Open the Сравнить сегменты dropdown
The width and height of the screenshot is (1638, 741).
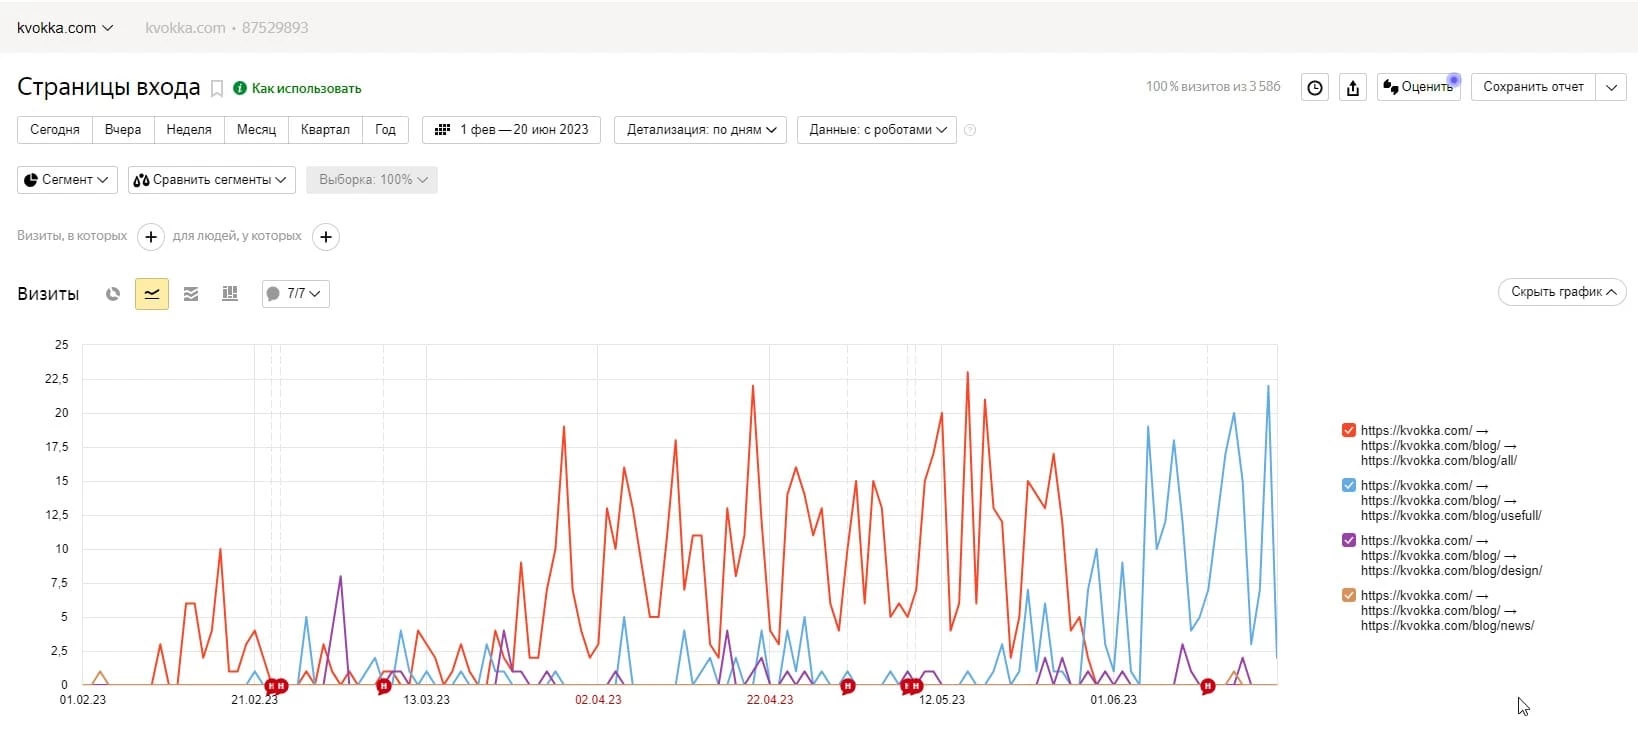(211, 180)
